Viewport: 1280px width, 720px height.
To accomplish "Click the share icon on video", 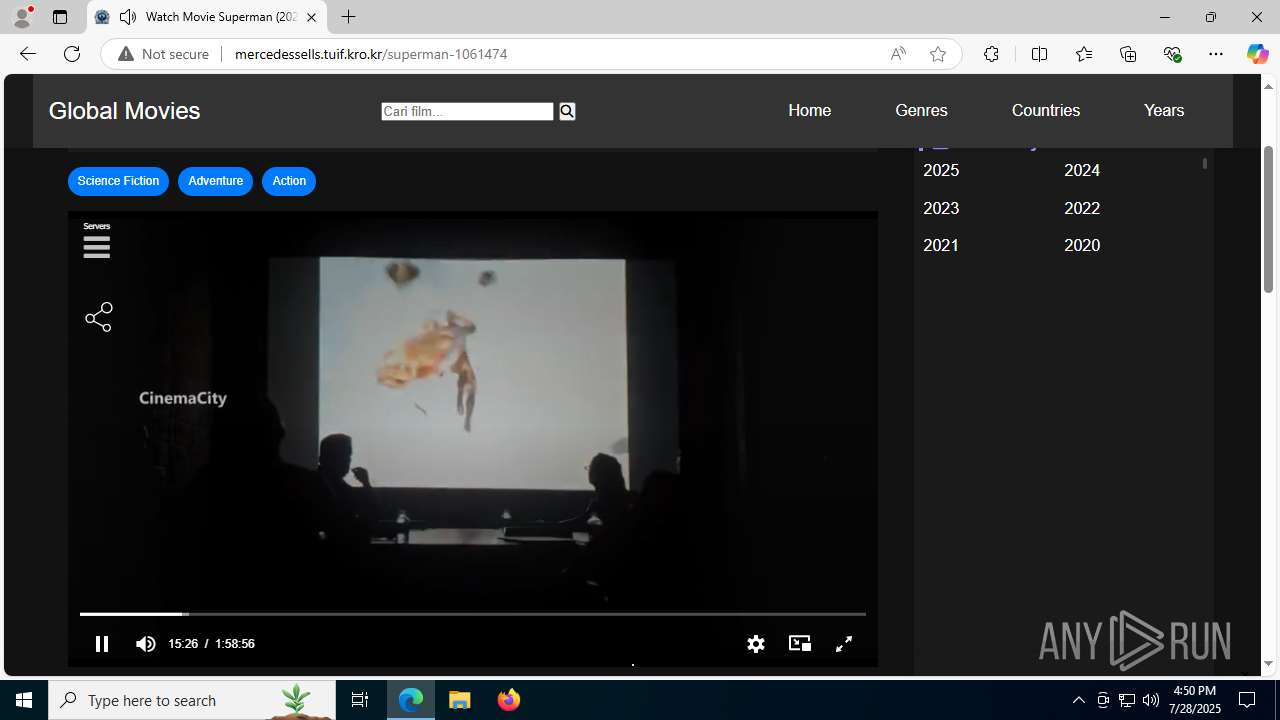I will pos(99,318).
